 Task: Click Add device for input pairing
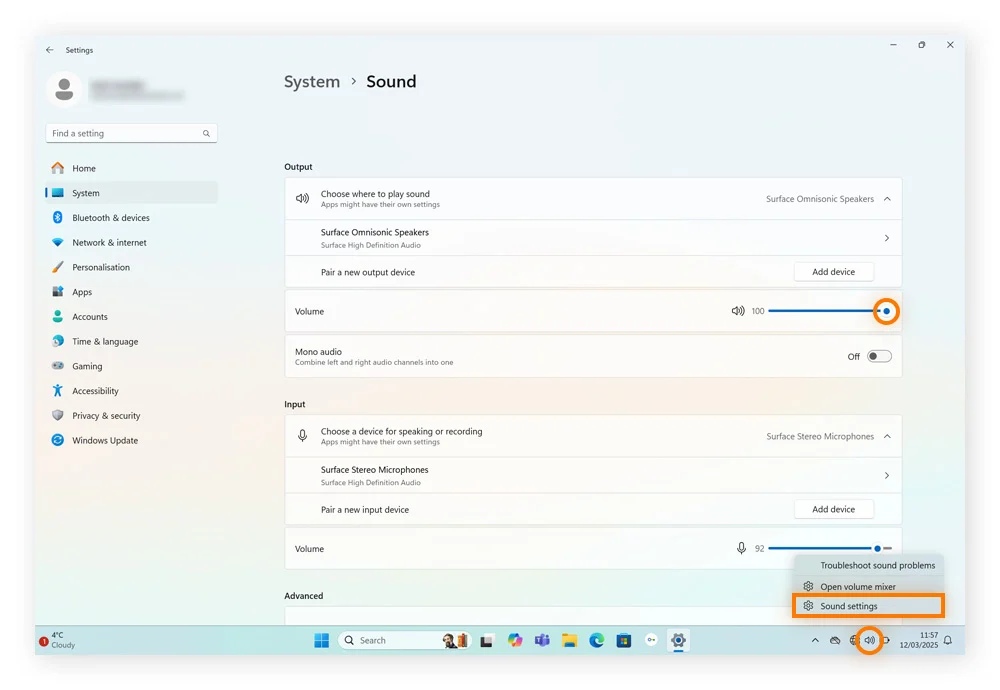pyautogui.click(x=833, y=509)
